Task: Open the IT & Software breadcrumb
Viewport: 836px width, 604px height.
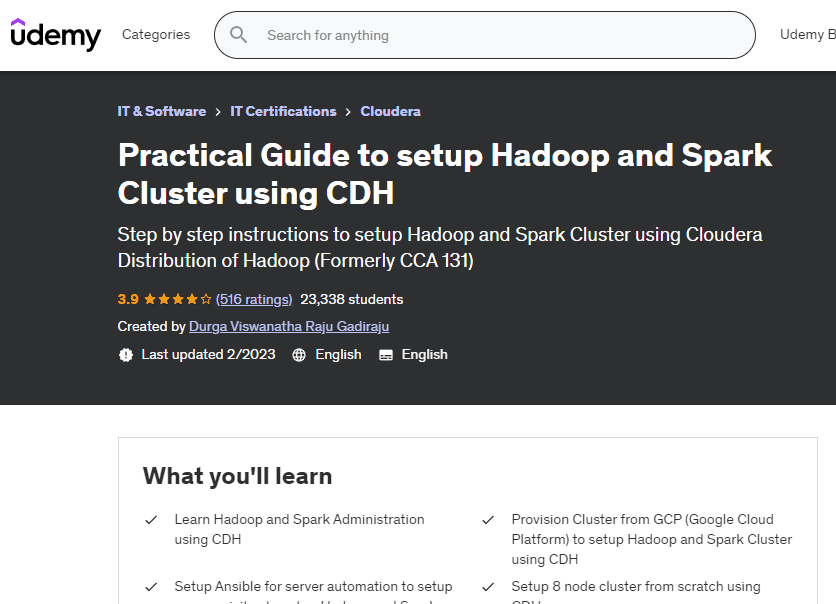Action: [x=162, y=111]
